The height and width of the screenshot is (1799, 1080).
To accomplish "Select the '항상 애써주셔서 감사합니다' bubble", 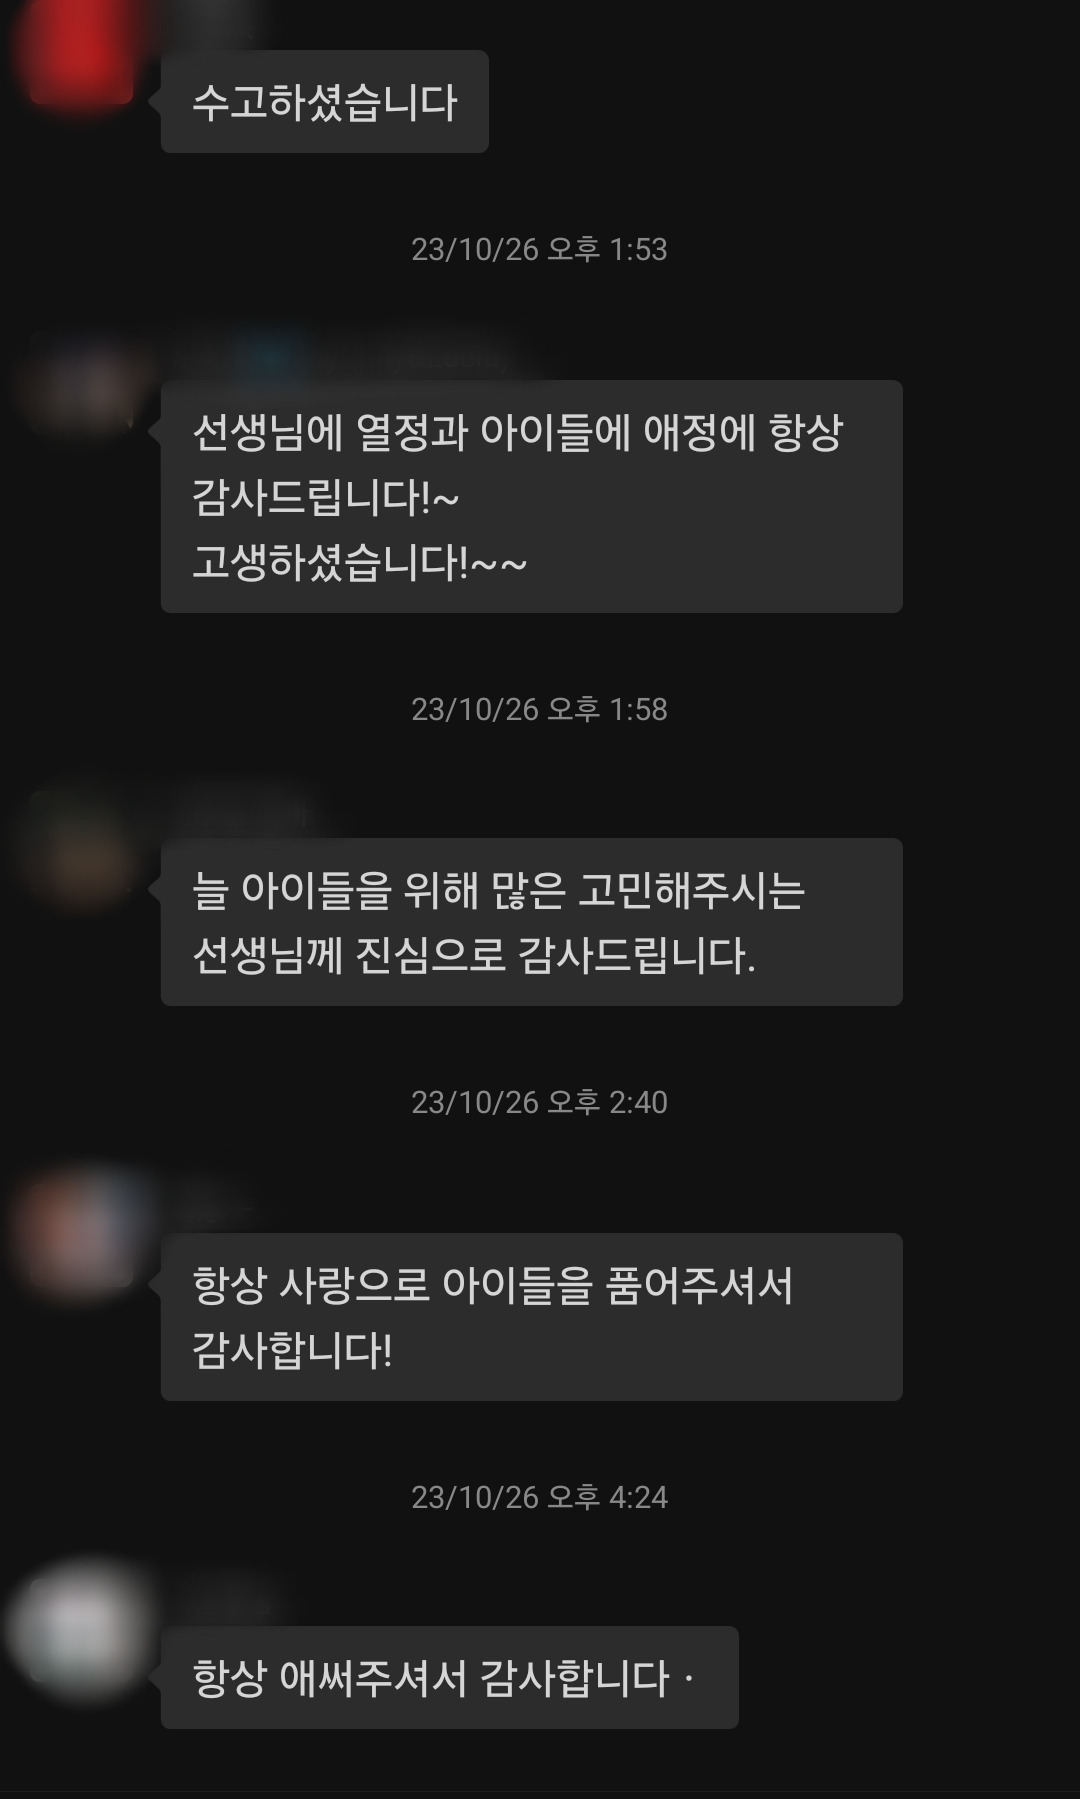I will pos(450,1677).
